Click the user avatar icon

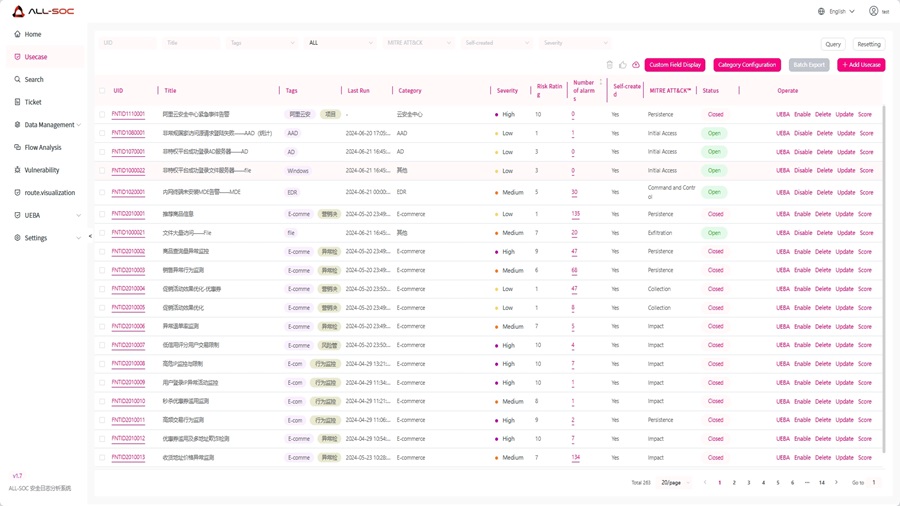click(x=873, y=11)
